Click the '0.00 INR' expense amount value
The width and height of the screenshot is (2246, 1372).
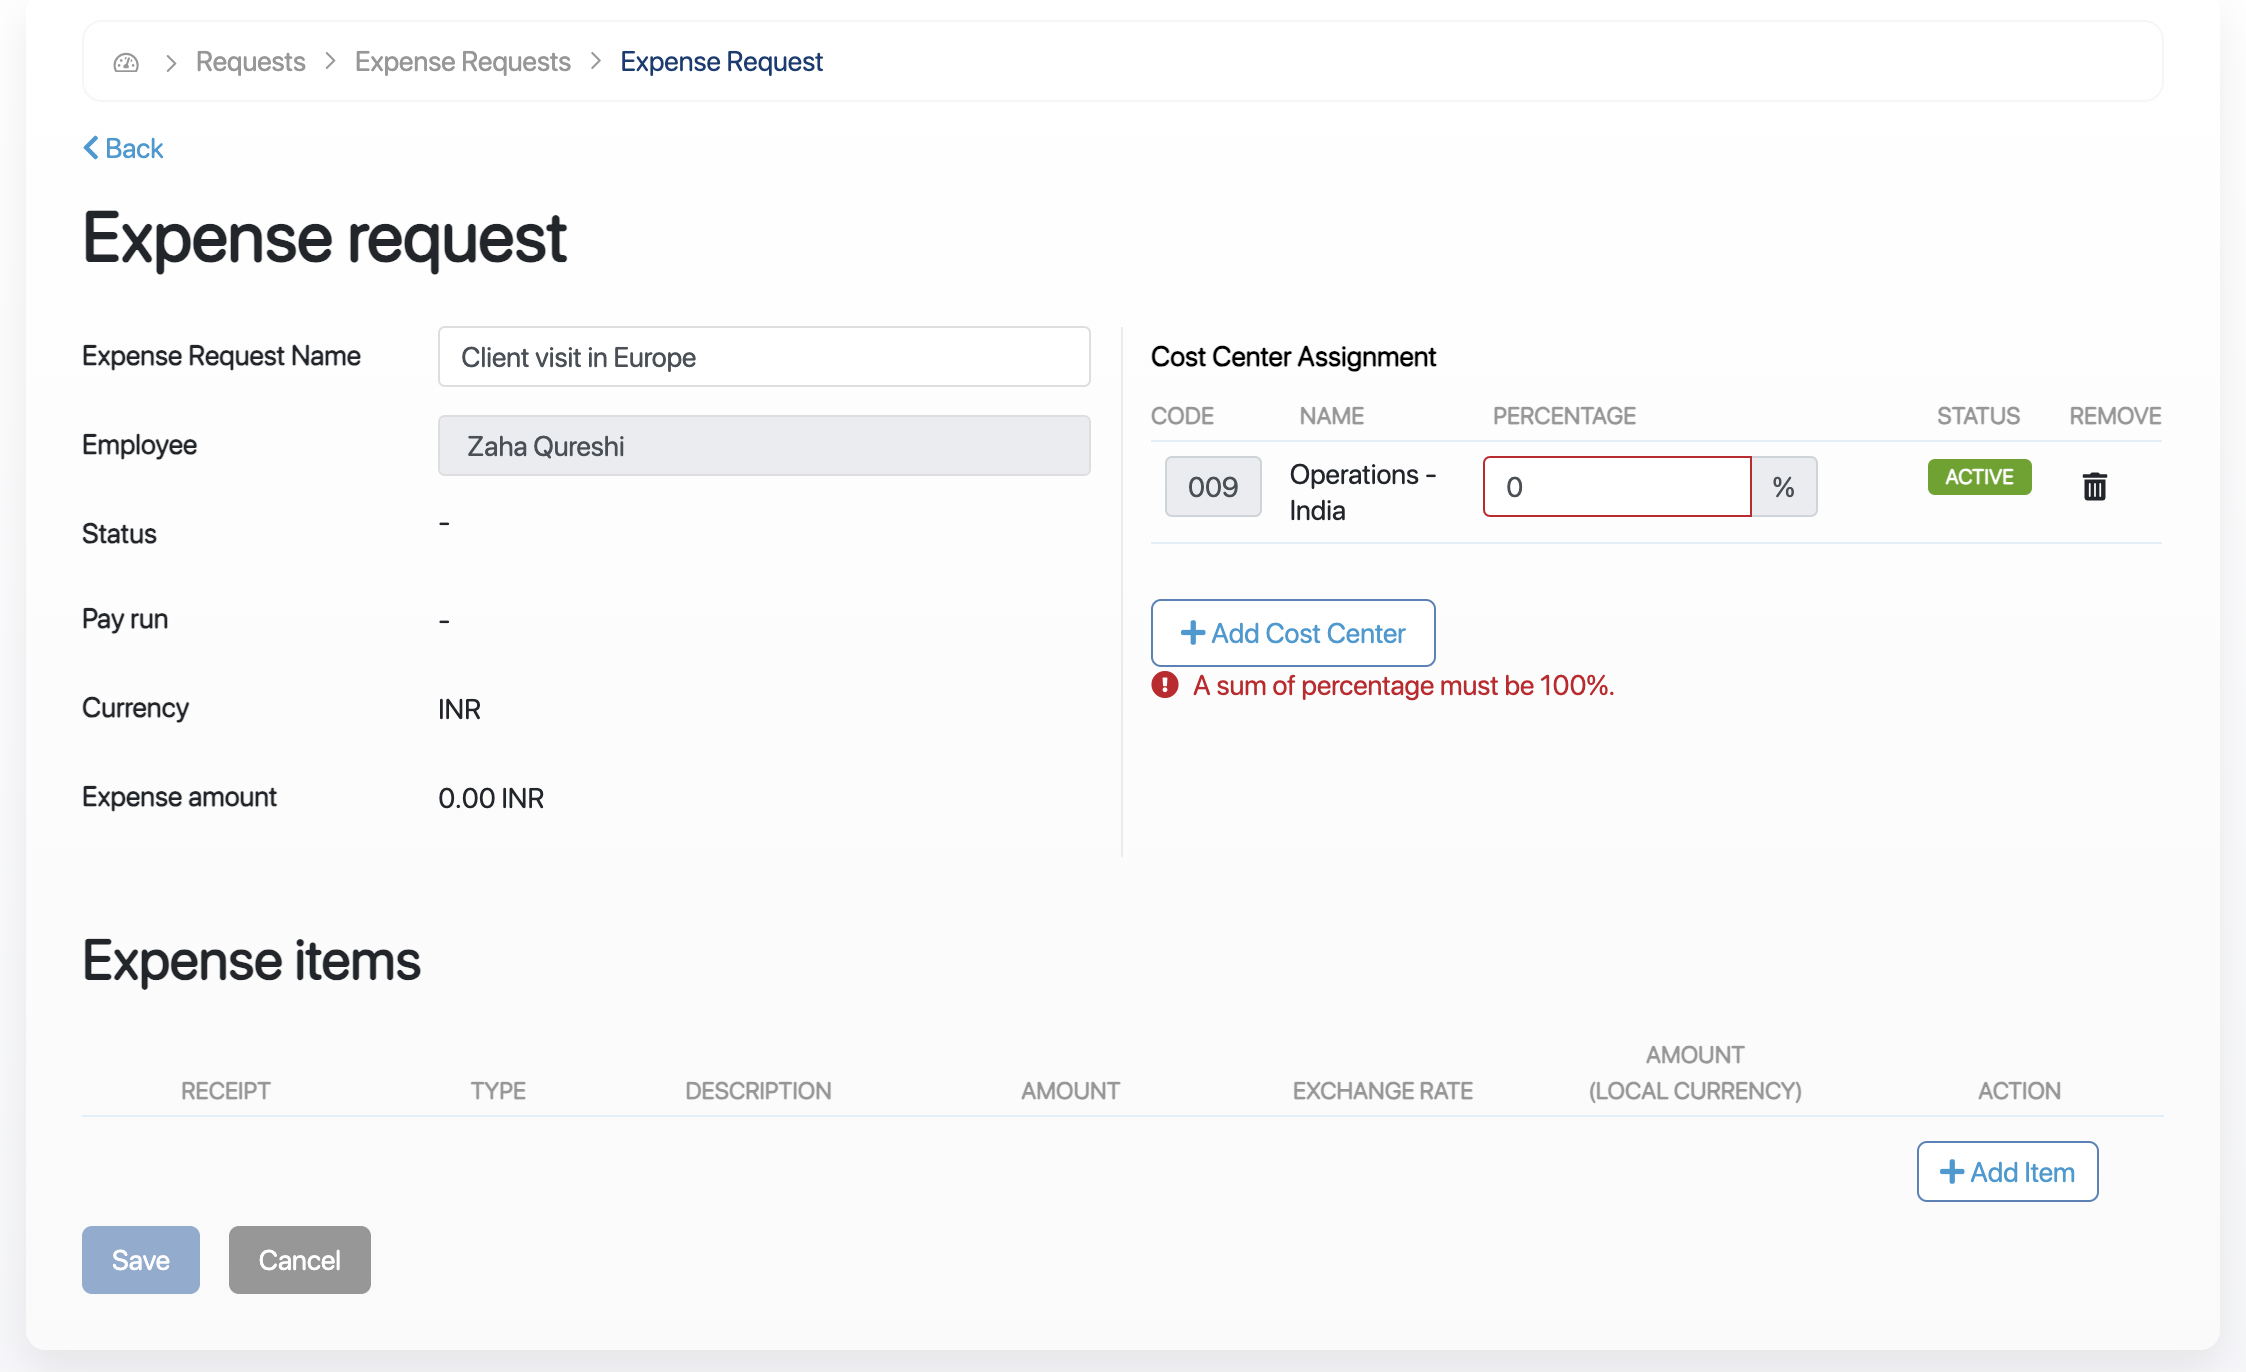[491, 798]
